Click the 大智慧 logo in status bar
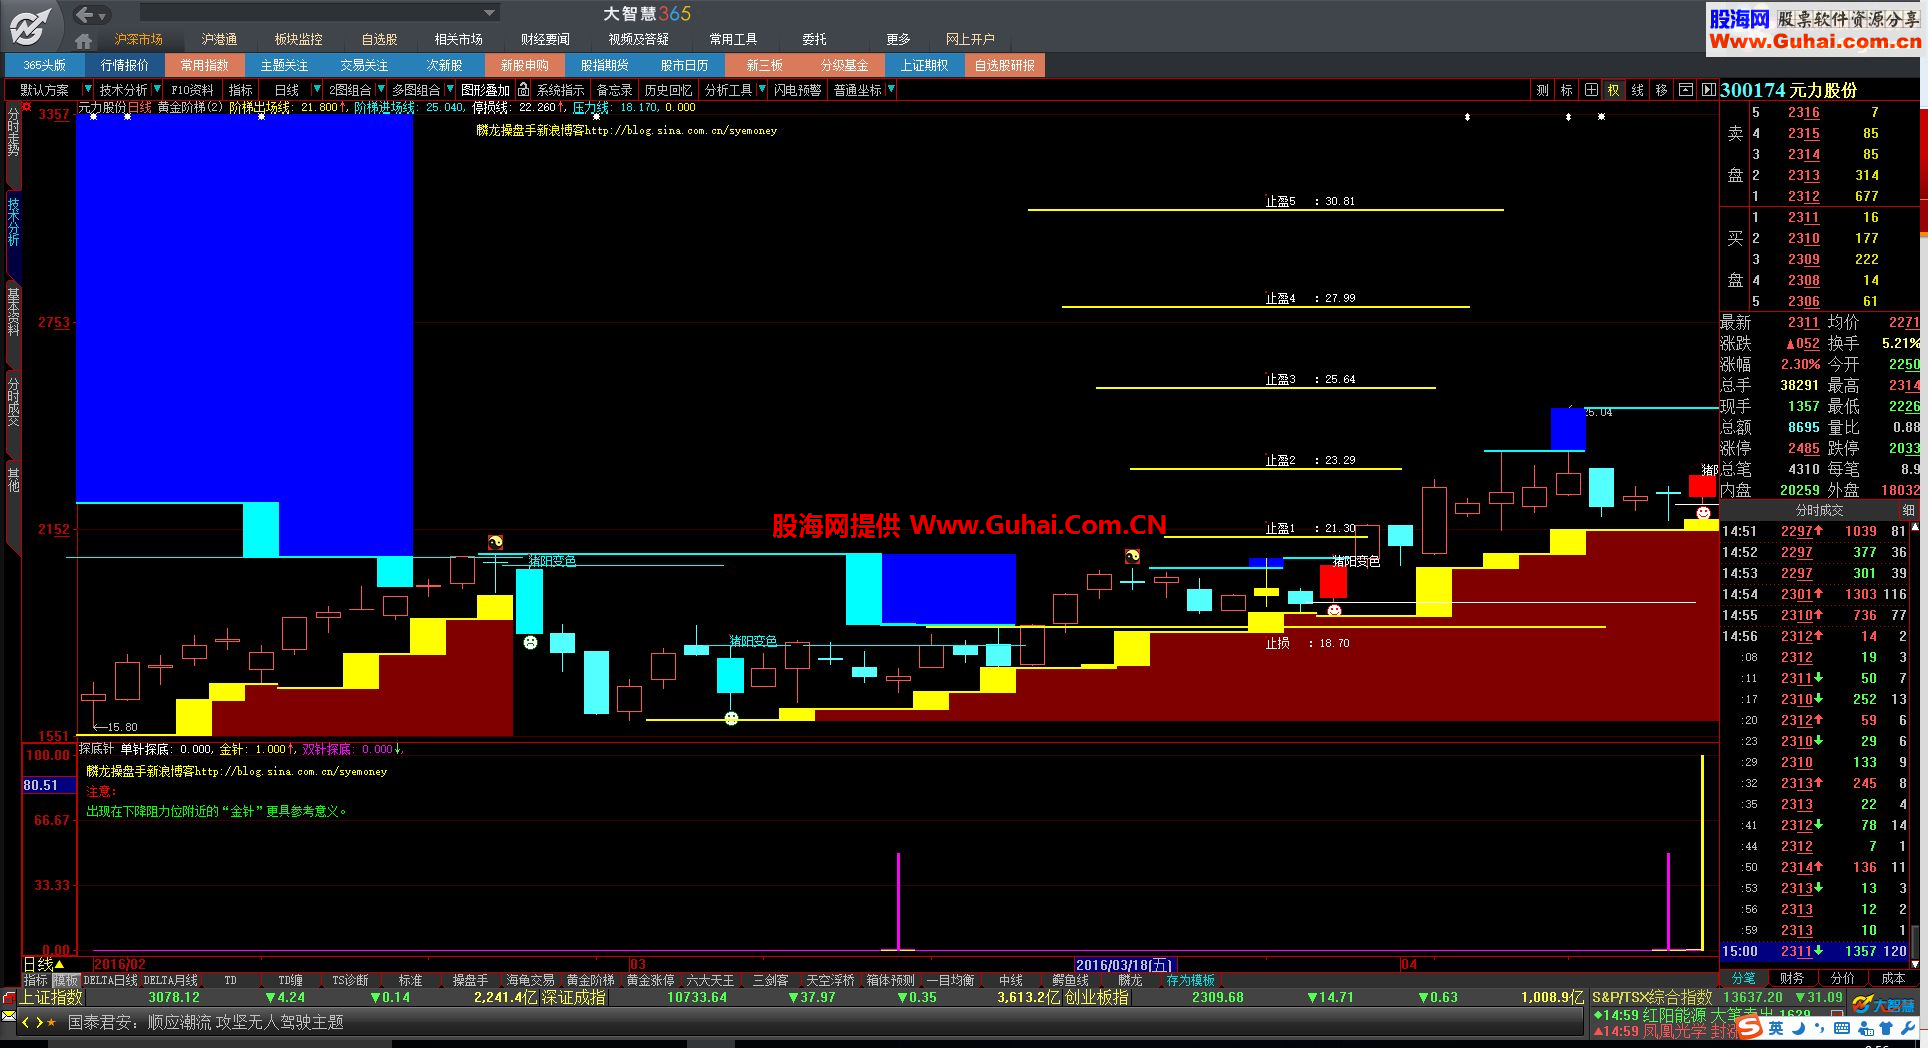Image resolution: width=1928 pixels, height=1048 pixels. point(1883,1004)
